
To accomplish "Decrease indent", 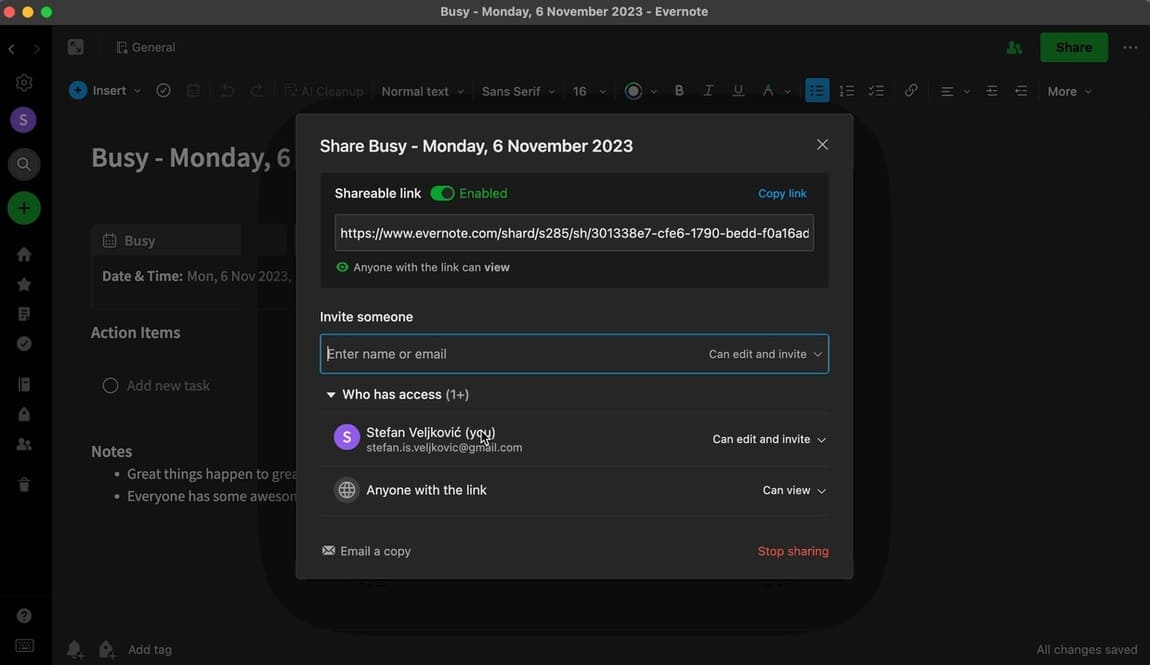I will [x=1021, y=91].
